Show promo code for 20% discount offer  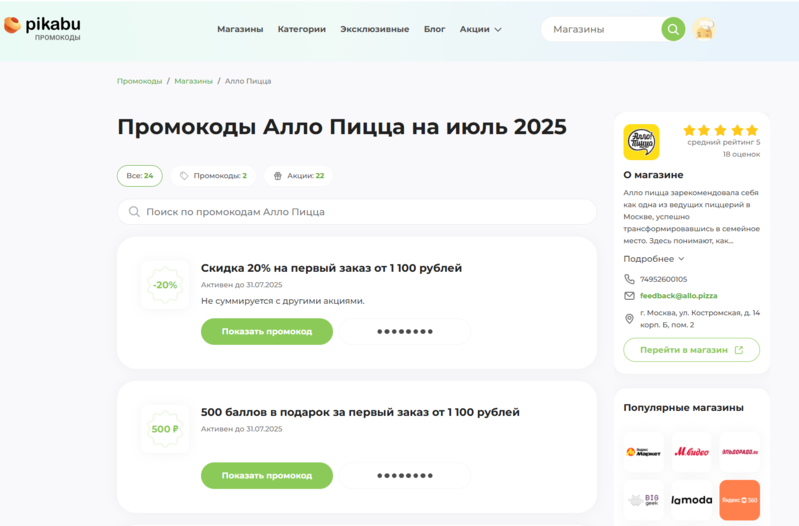click(x=267, y=331)
